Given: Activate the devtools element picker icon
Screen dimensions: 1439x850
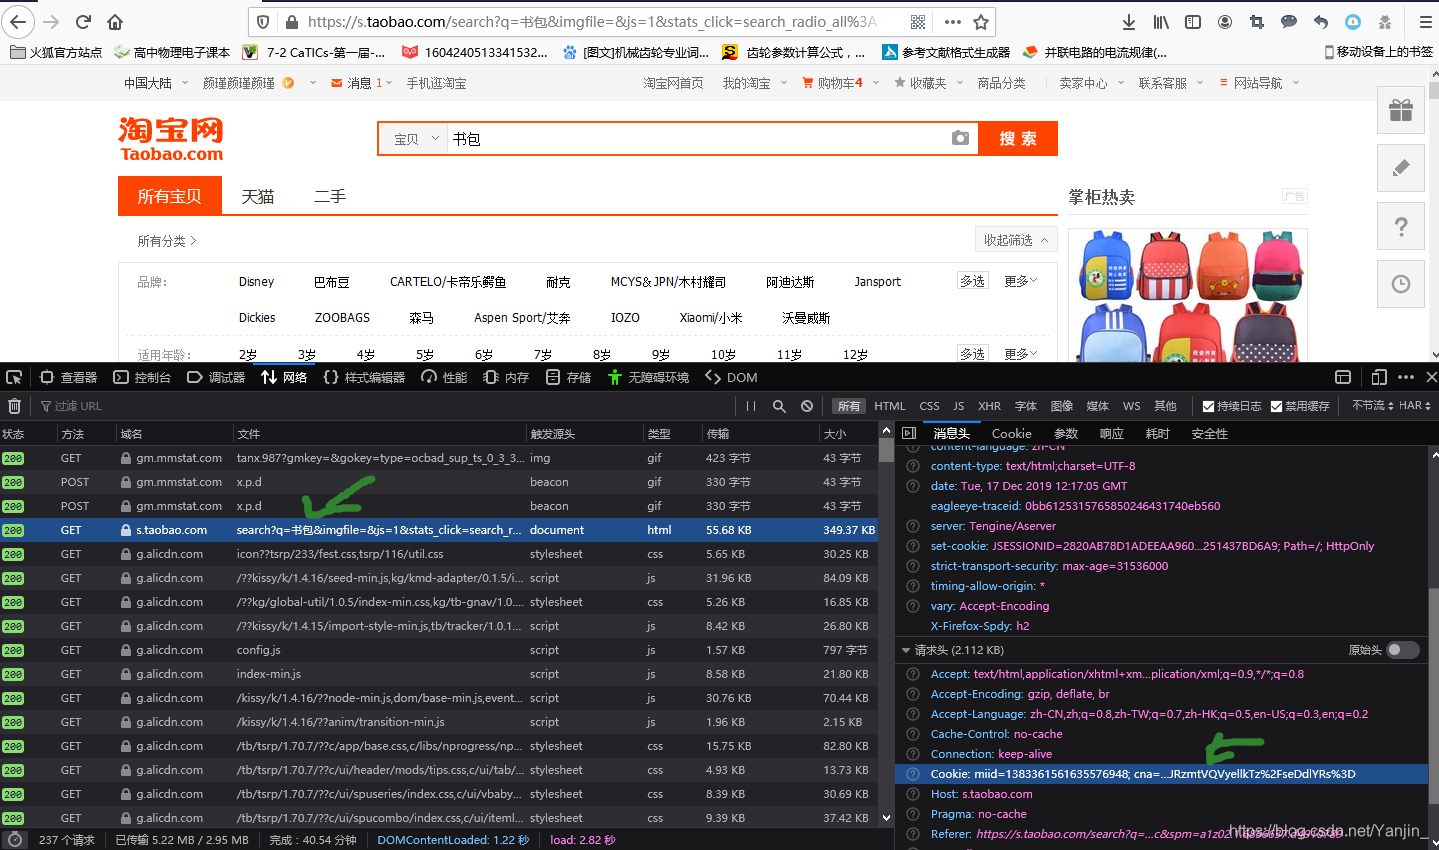Looking at the screenshot, I should point(14,377).
